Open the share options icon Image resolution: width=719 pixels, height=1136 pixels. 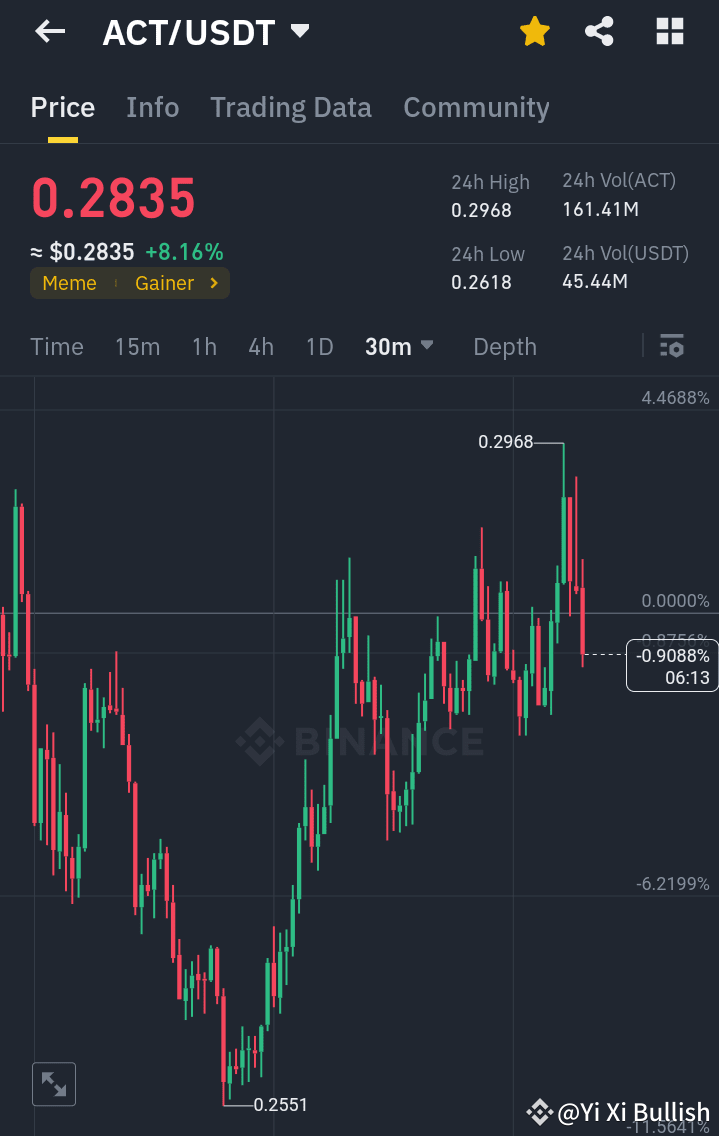[599, 31]
